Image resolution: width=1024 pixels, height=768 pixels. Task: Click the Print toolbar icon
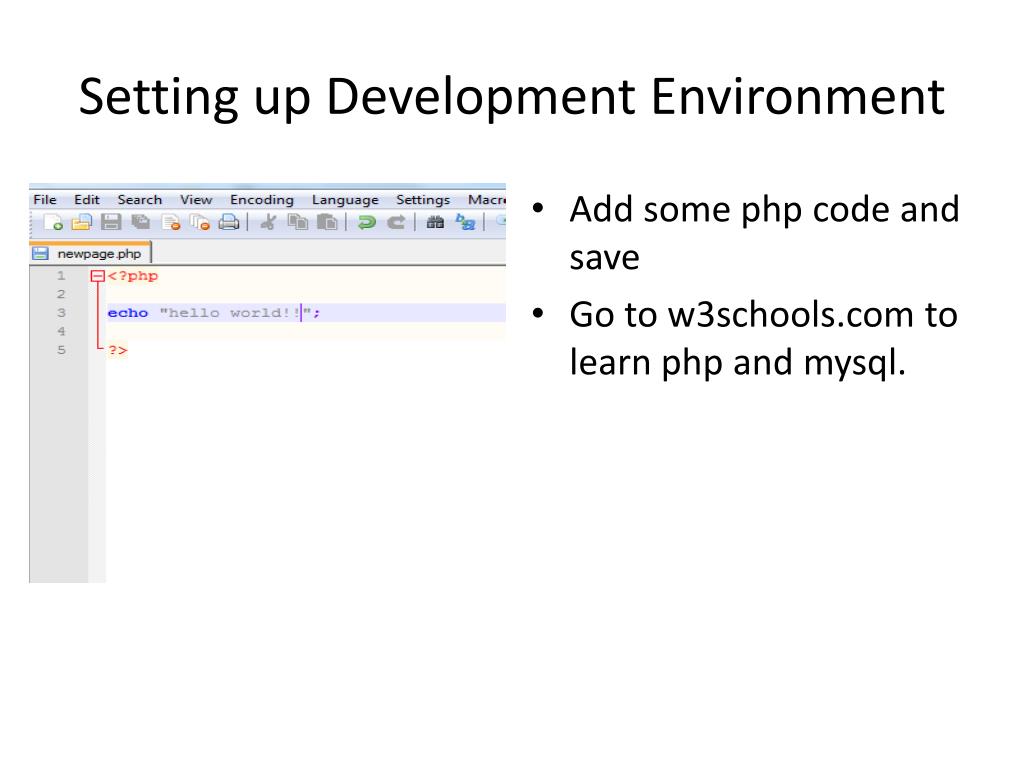coord(229,223)
